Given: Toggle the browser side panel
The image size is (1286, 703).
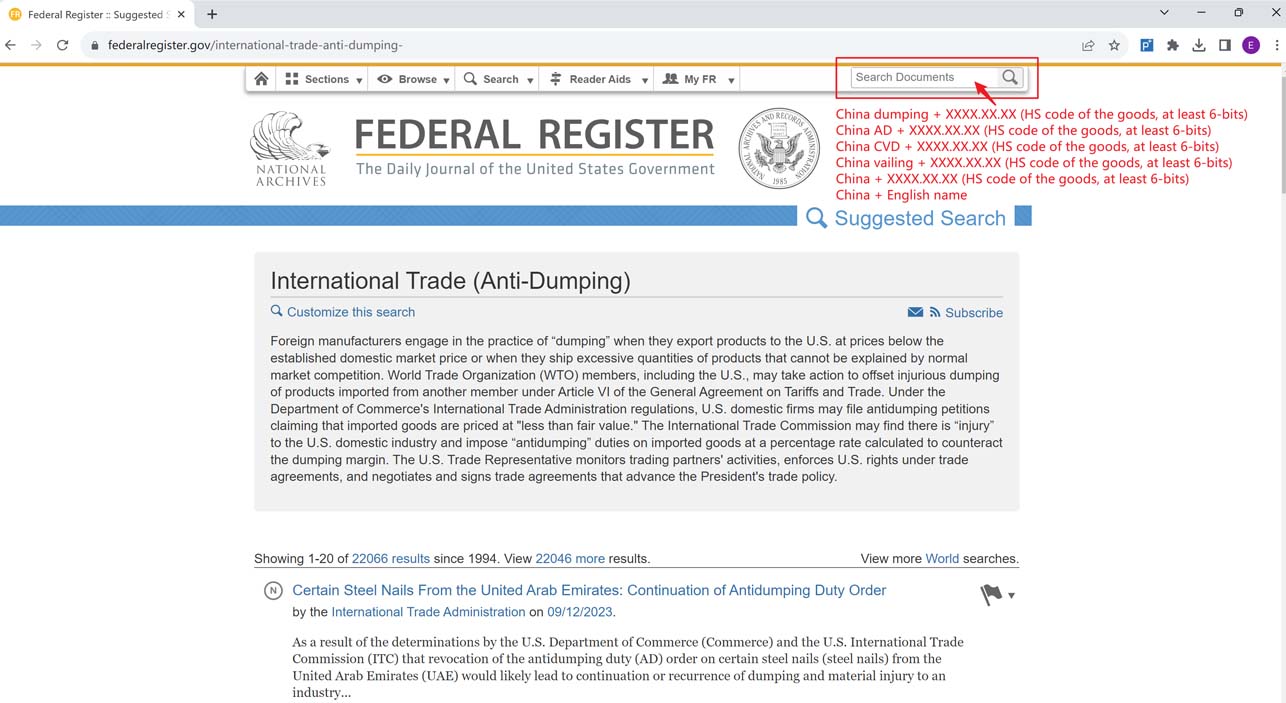Looking at the screenshot, I should pos(1225,45).
